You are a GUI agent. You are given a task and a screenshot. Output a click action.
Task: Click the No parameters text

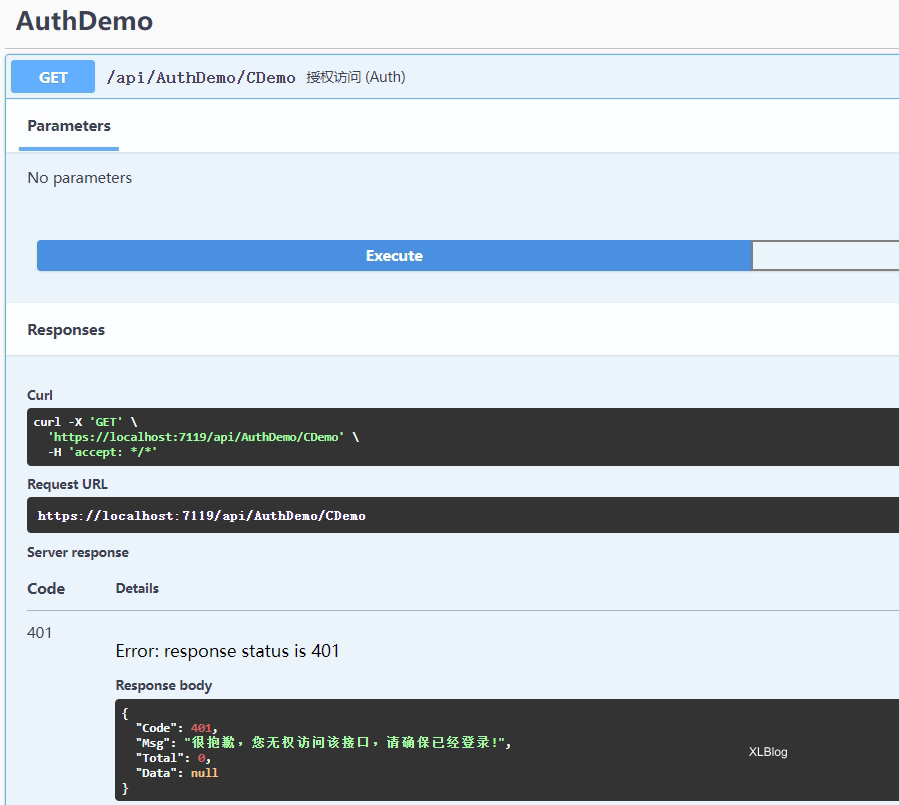[x=80, y=178]
